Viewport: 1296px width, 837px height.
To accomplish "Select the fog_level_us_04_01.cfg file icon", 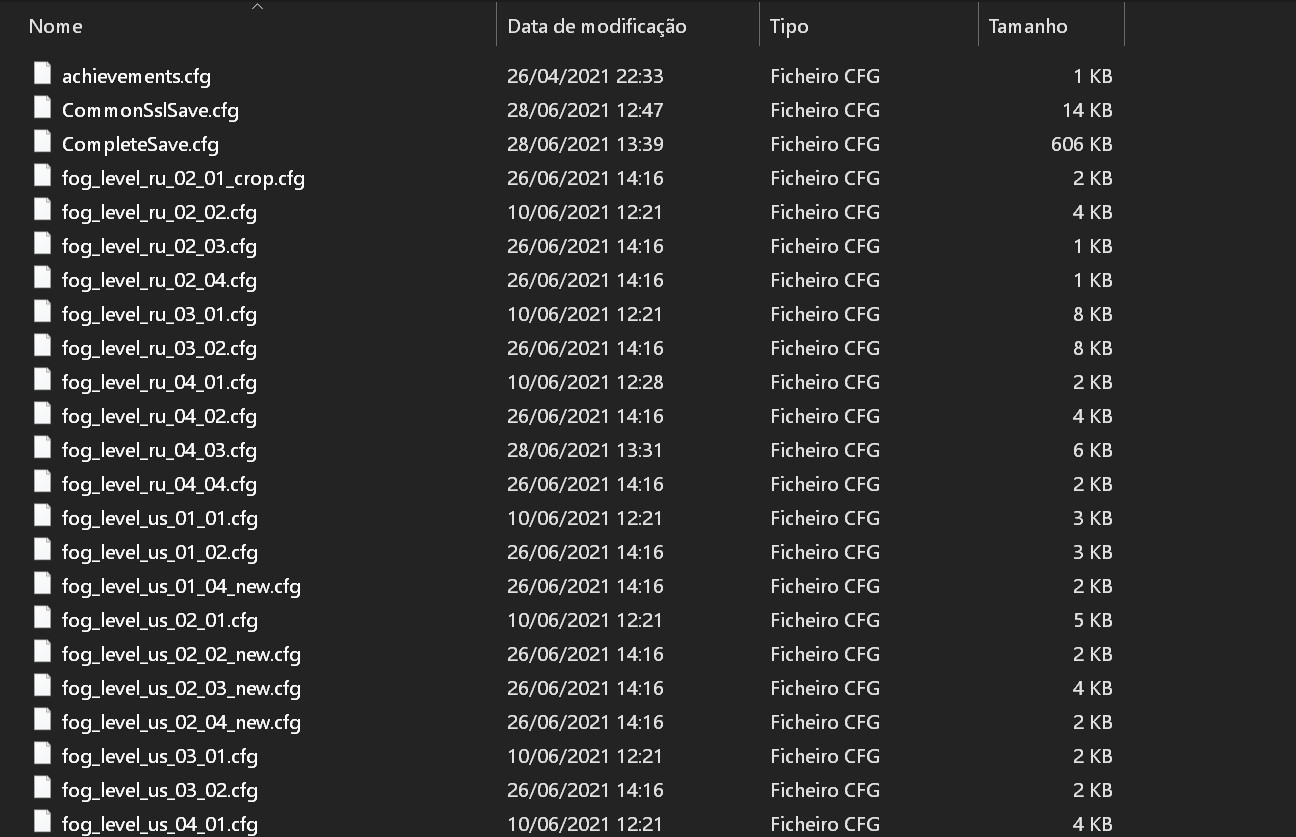I will coord(42,823).
